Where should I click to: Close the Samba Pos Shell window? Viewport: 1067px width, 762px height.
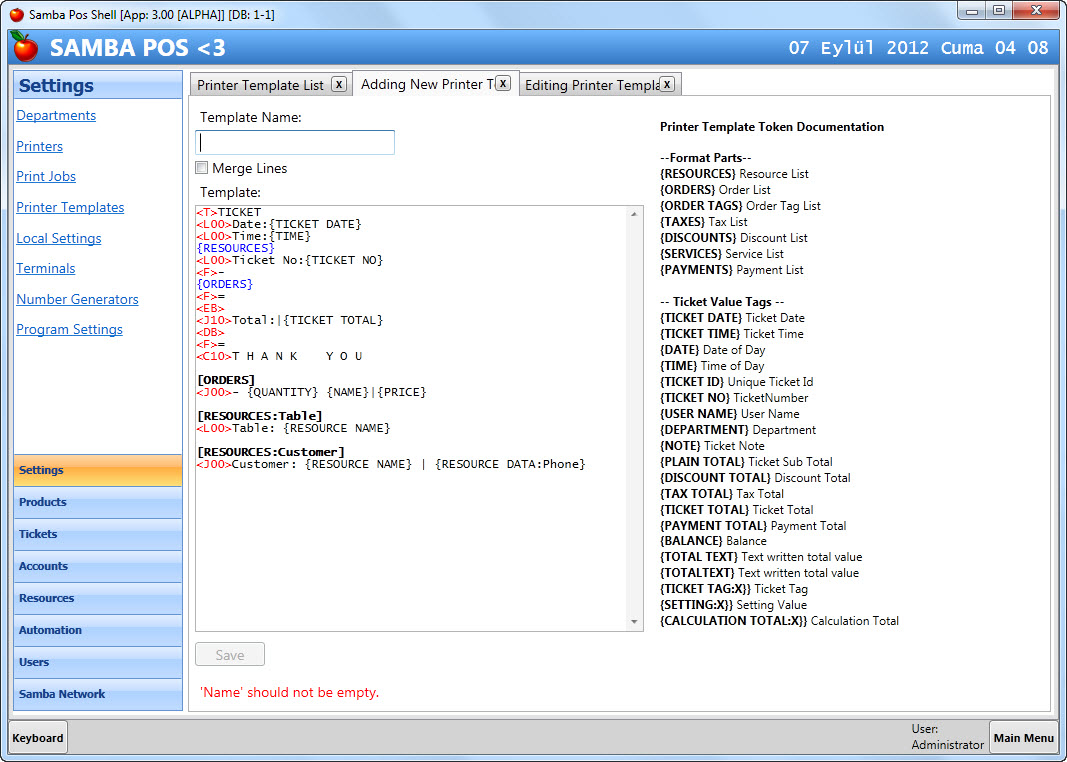click(1035, 10)
